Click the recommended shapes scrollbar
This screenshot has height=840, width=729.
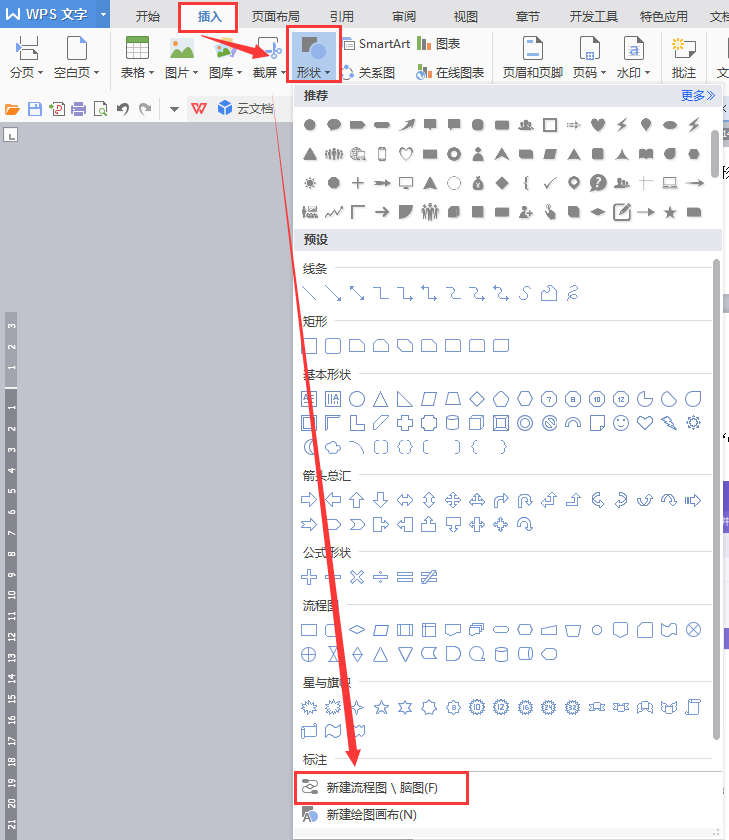[x=715, y=153]
